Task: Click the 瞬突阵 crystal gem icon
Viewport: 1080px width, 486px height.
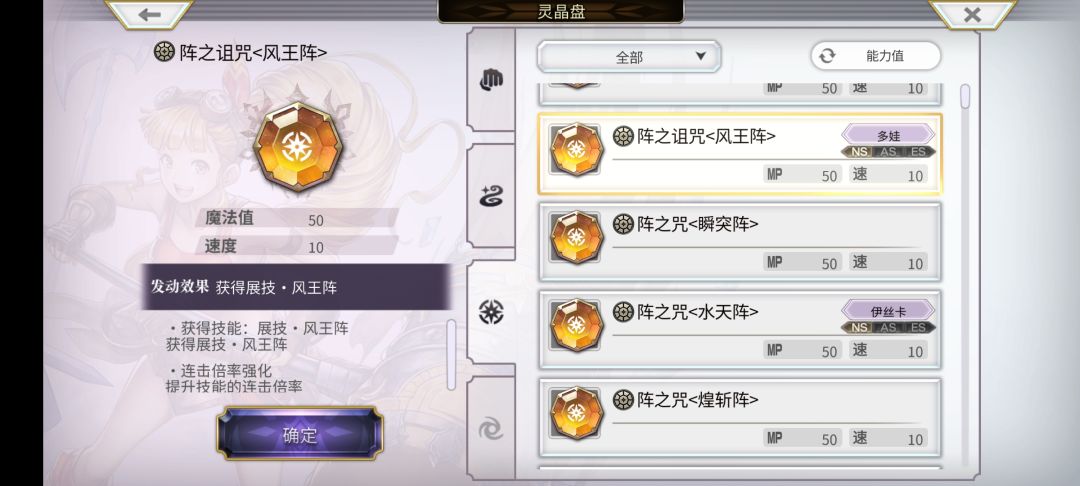Action: [x=577, y=237]
